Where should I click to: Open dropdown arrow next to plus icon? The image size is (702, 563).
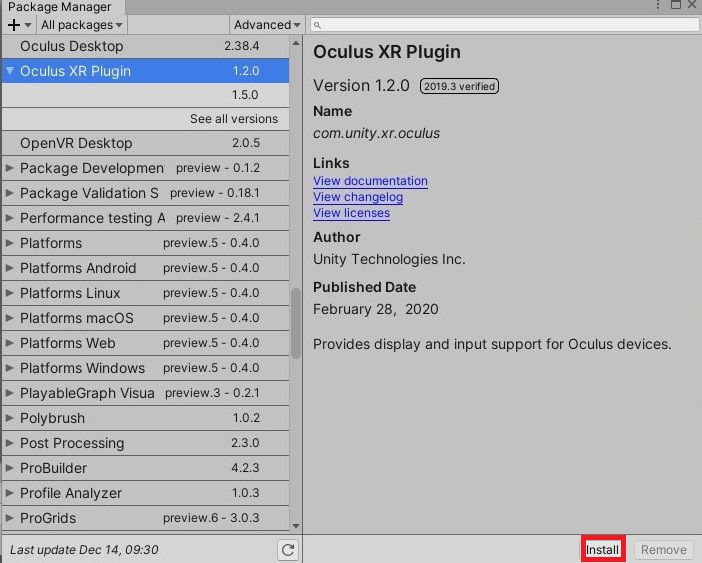[28, 25]
